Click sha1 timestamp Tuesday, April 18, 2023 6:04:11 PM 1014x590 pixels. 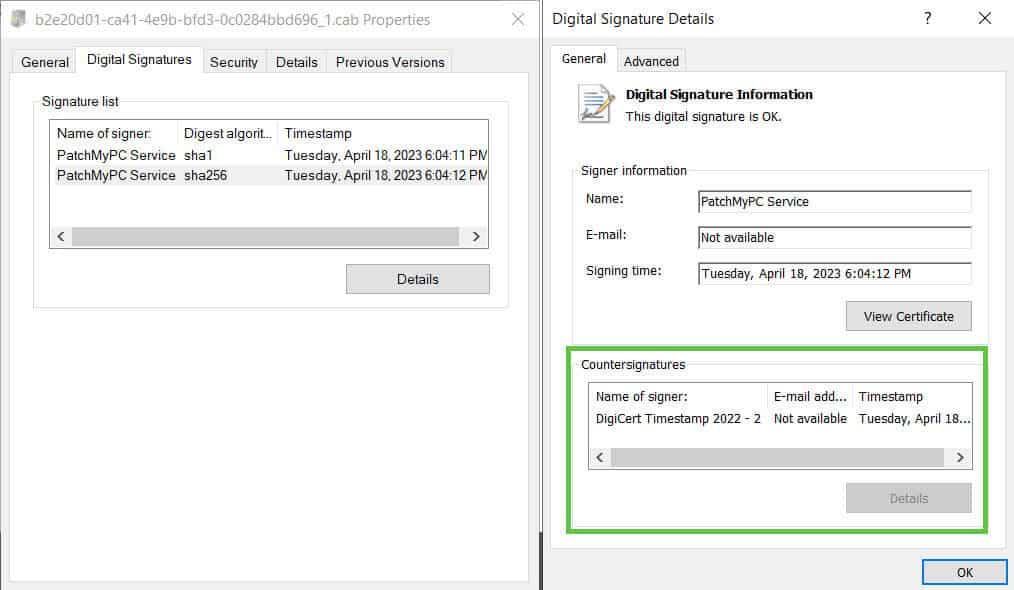[x=385, y=155]
